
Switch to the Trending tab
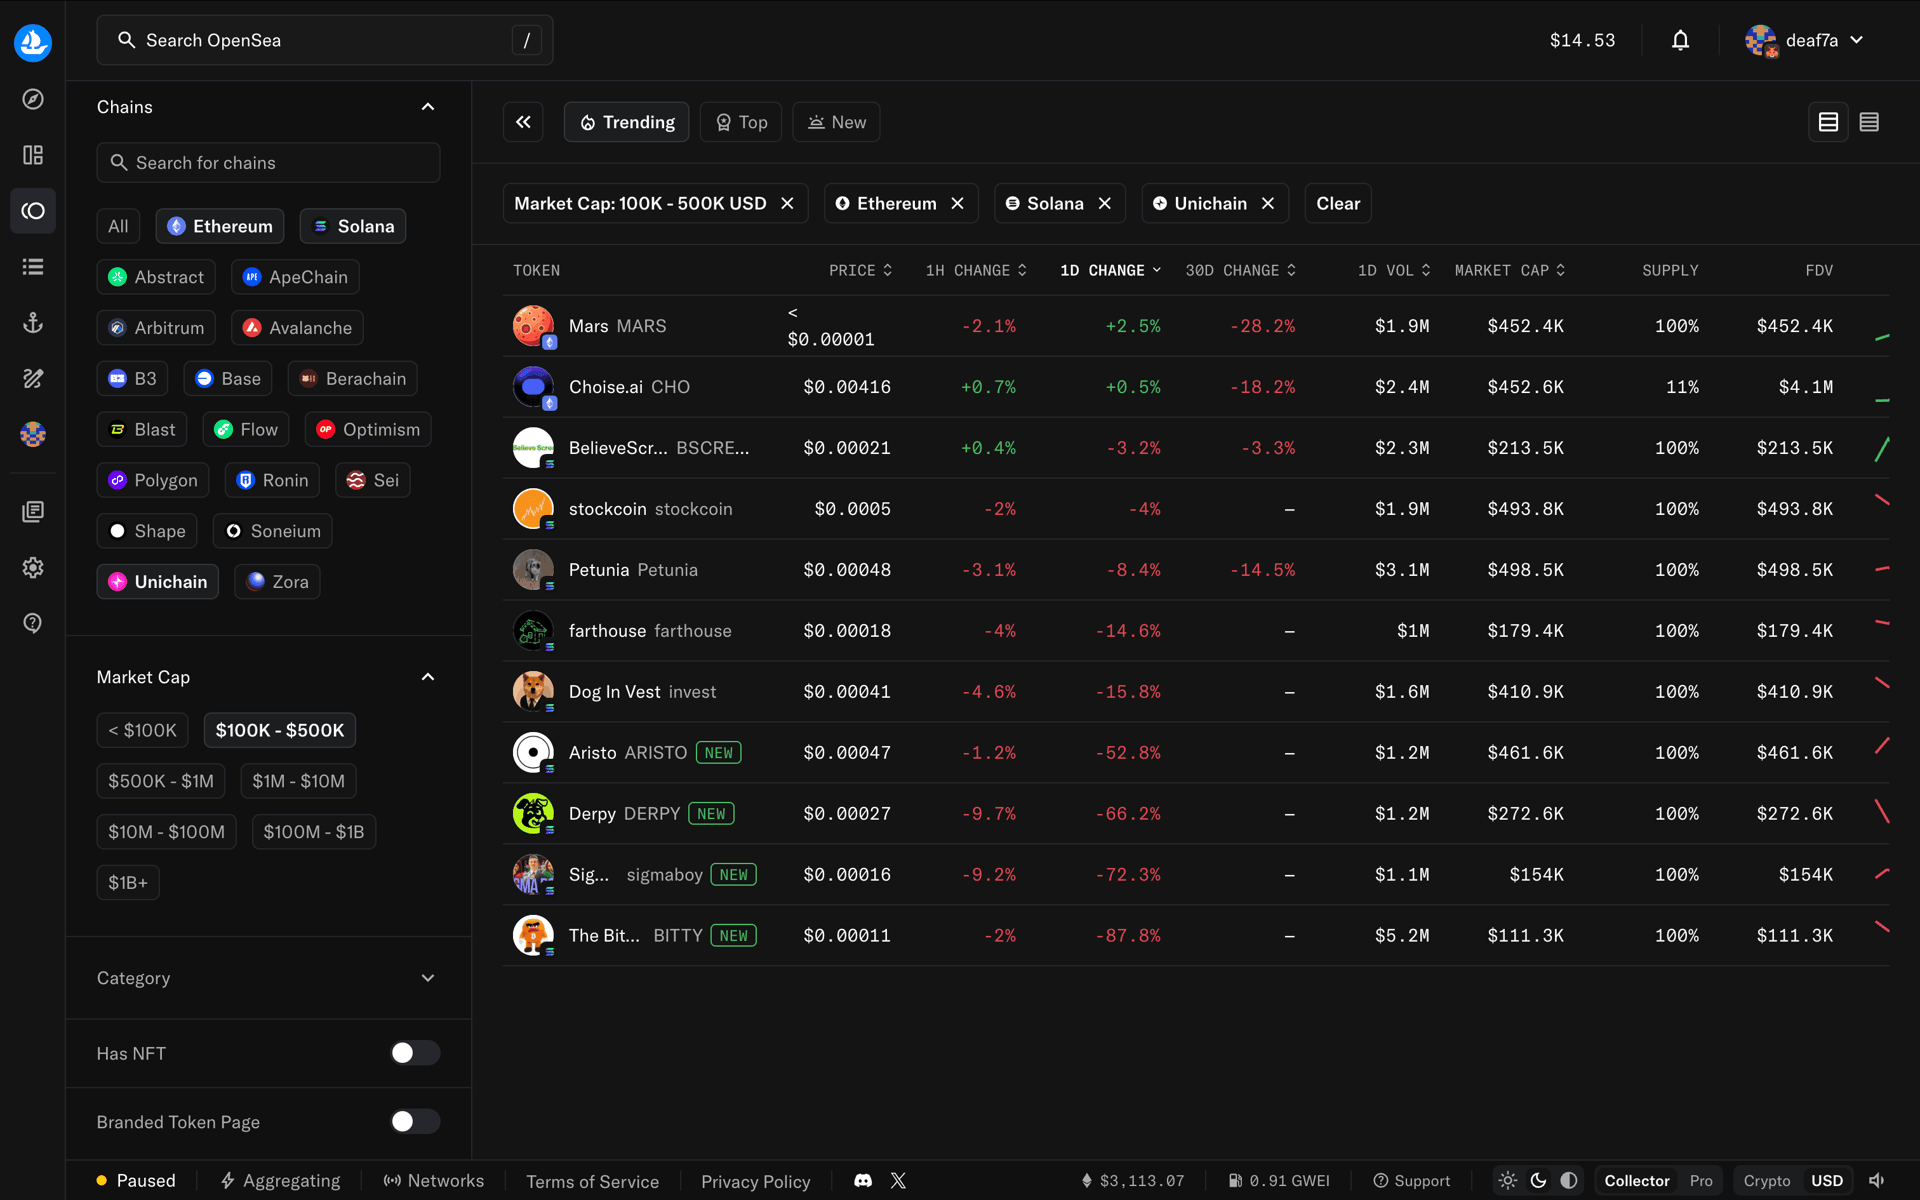(627, 122)
